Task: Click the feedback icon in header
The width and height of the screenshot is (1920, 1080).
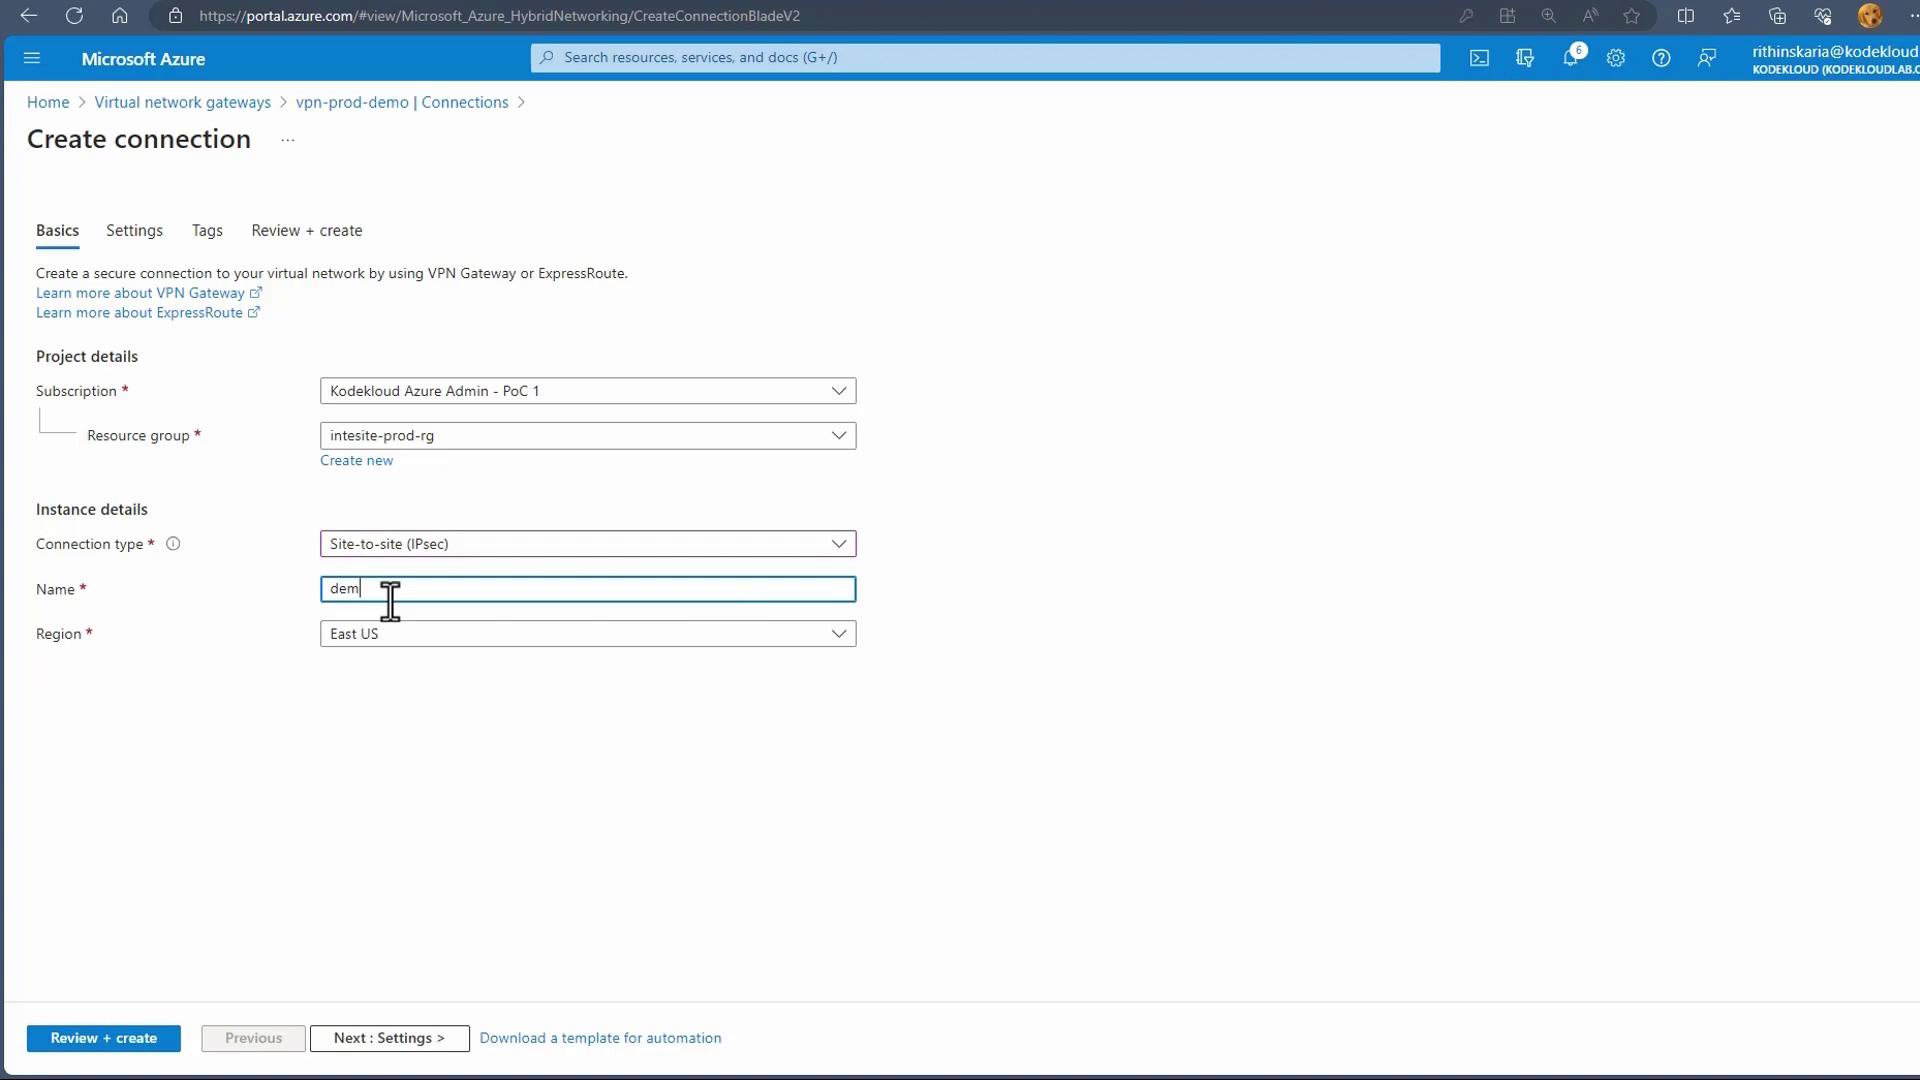Action: tap(1707, 58)
